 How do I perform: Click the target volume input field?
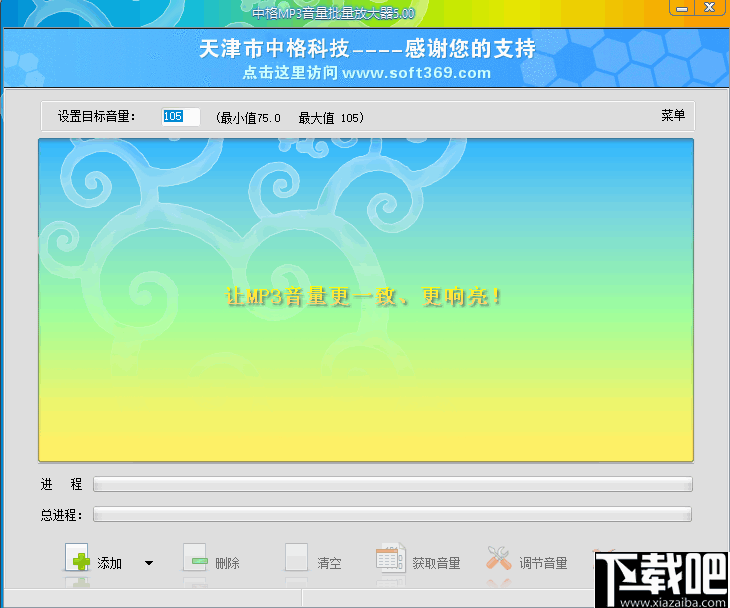(181, 116)
